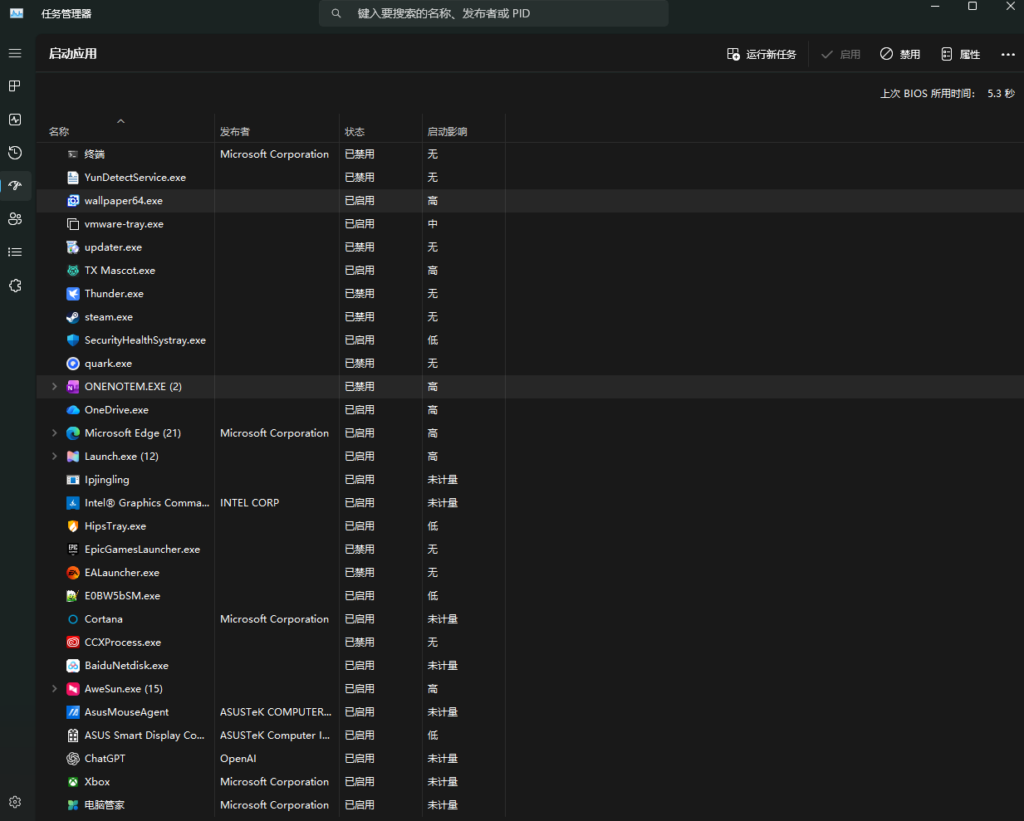Viewport: 1024px width, 821px height.
Task: Click the 运行新任务 button
Action: (x=761, y=54)
